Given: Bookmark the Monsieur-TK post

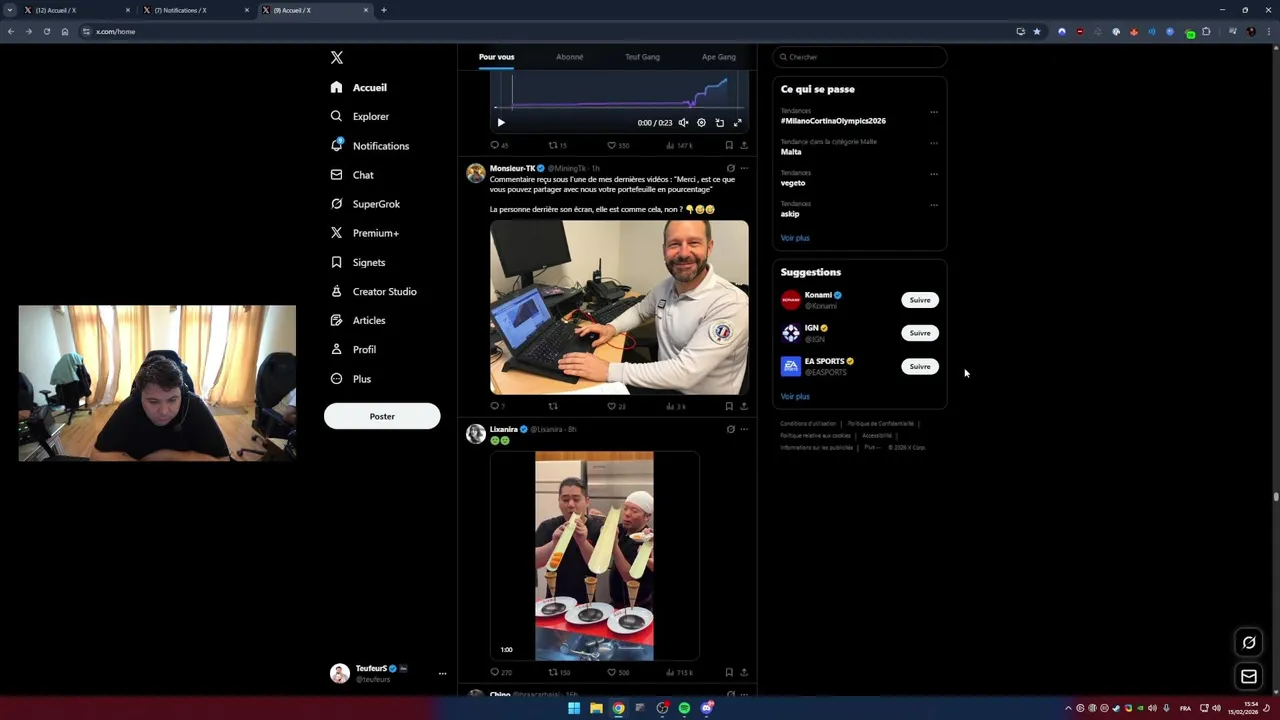Looking at the screenshot, I should click(729, 406).
